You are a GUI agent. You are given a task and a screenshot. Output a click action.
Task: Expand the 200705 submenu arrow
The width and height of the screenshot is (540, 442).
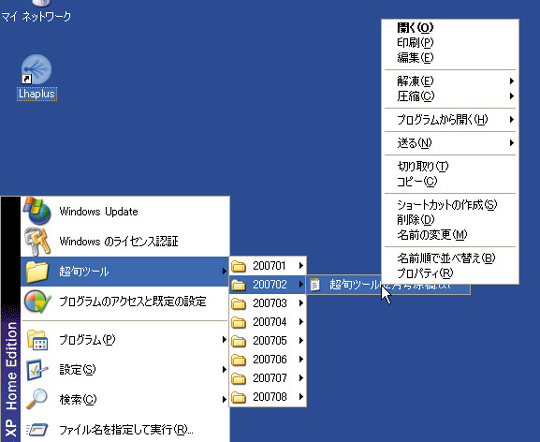[301, 340]
